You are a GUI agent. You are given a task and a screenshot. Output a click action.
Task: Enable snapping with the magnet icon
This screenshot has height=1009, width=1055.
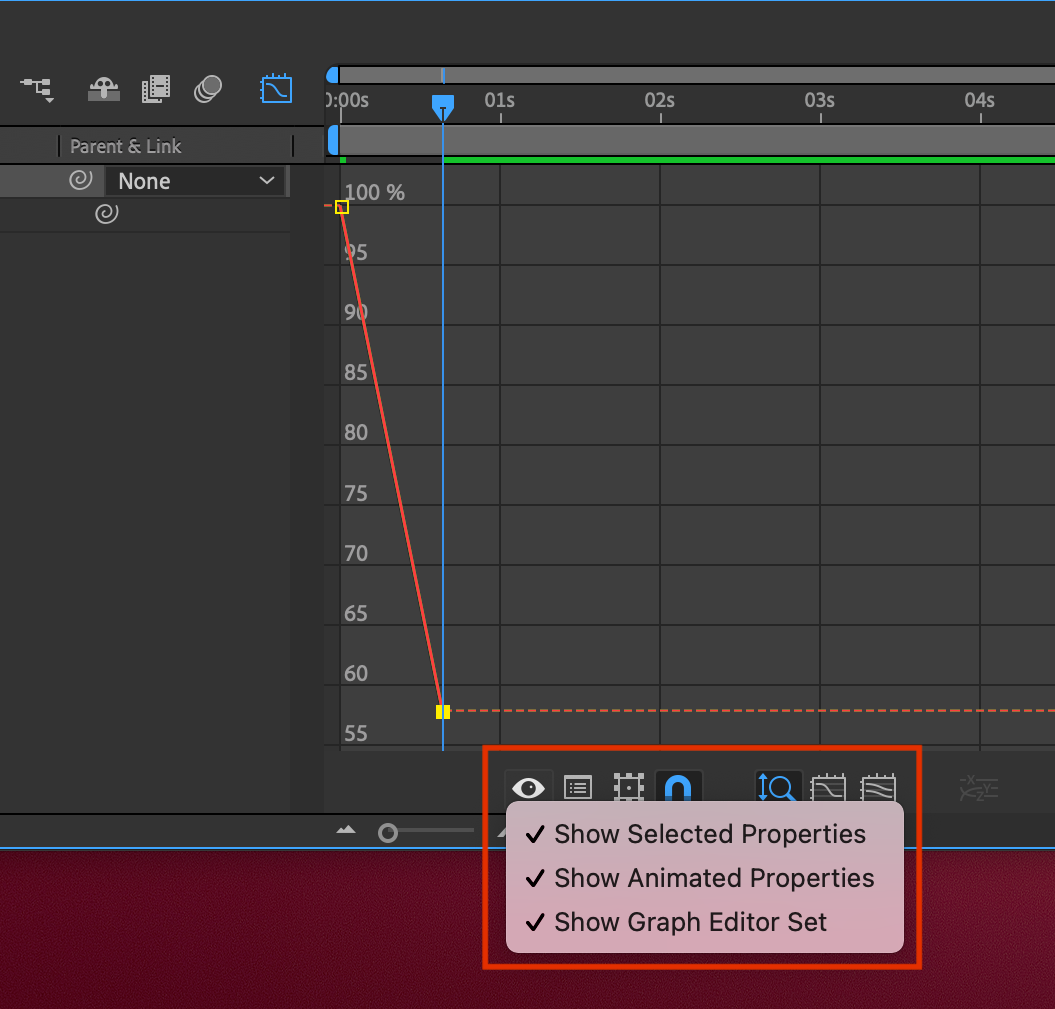679,788
